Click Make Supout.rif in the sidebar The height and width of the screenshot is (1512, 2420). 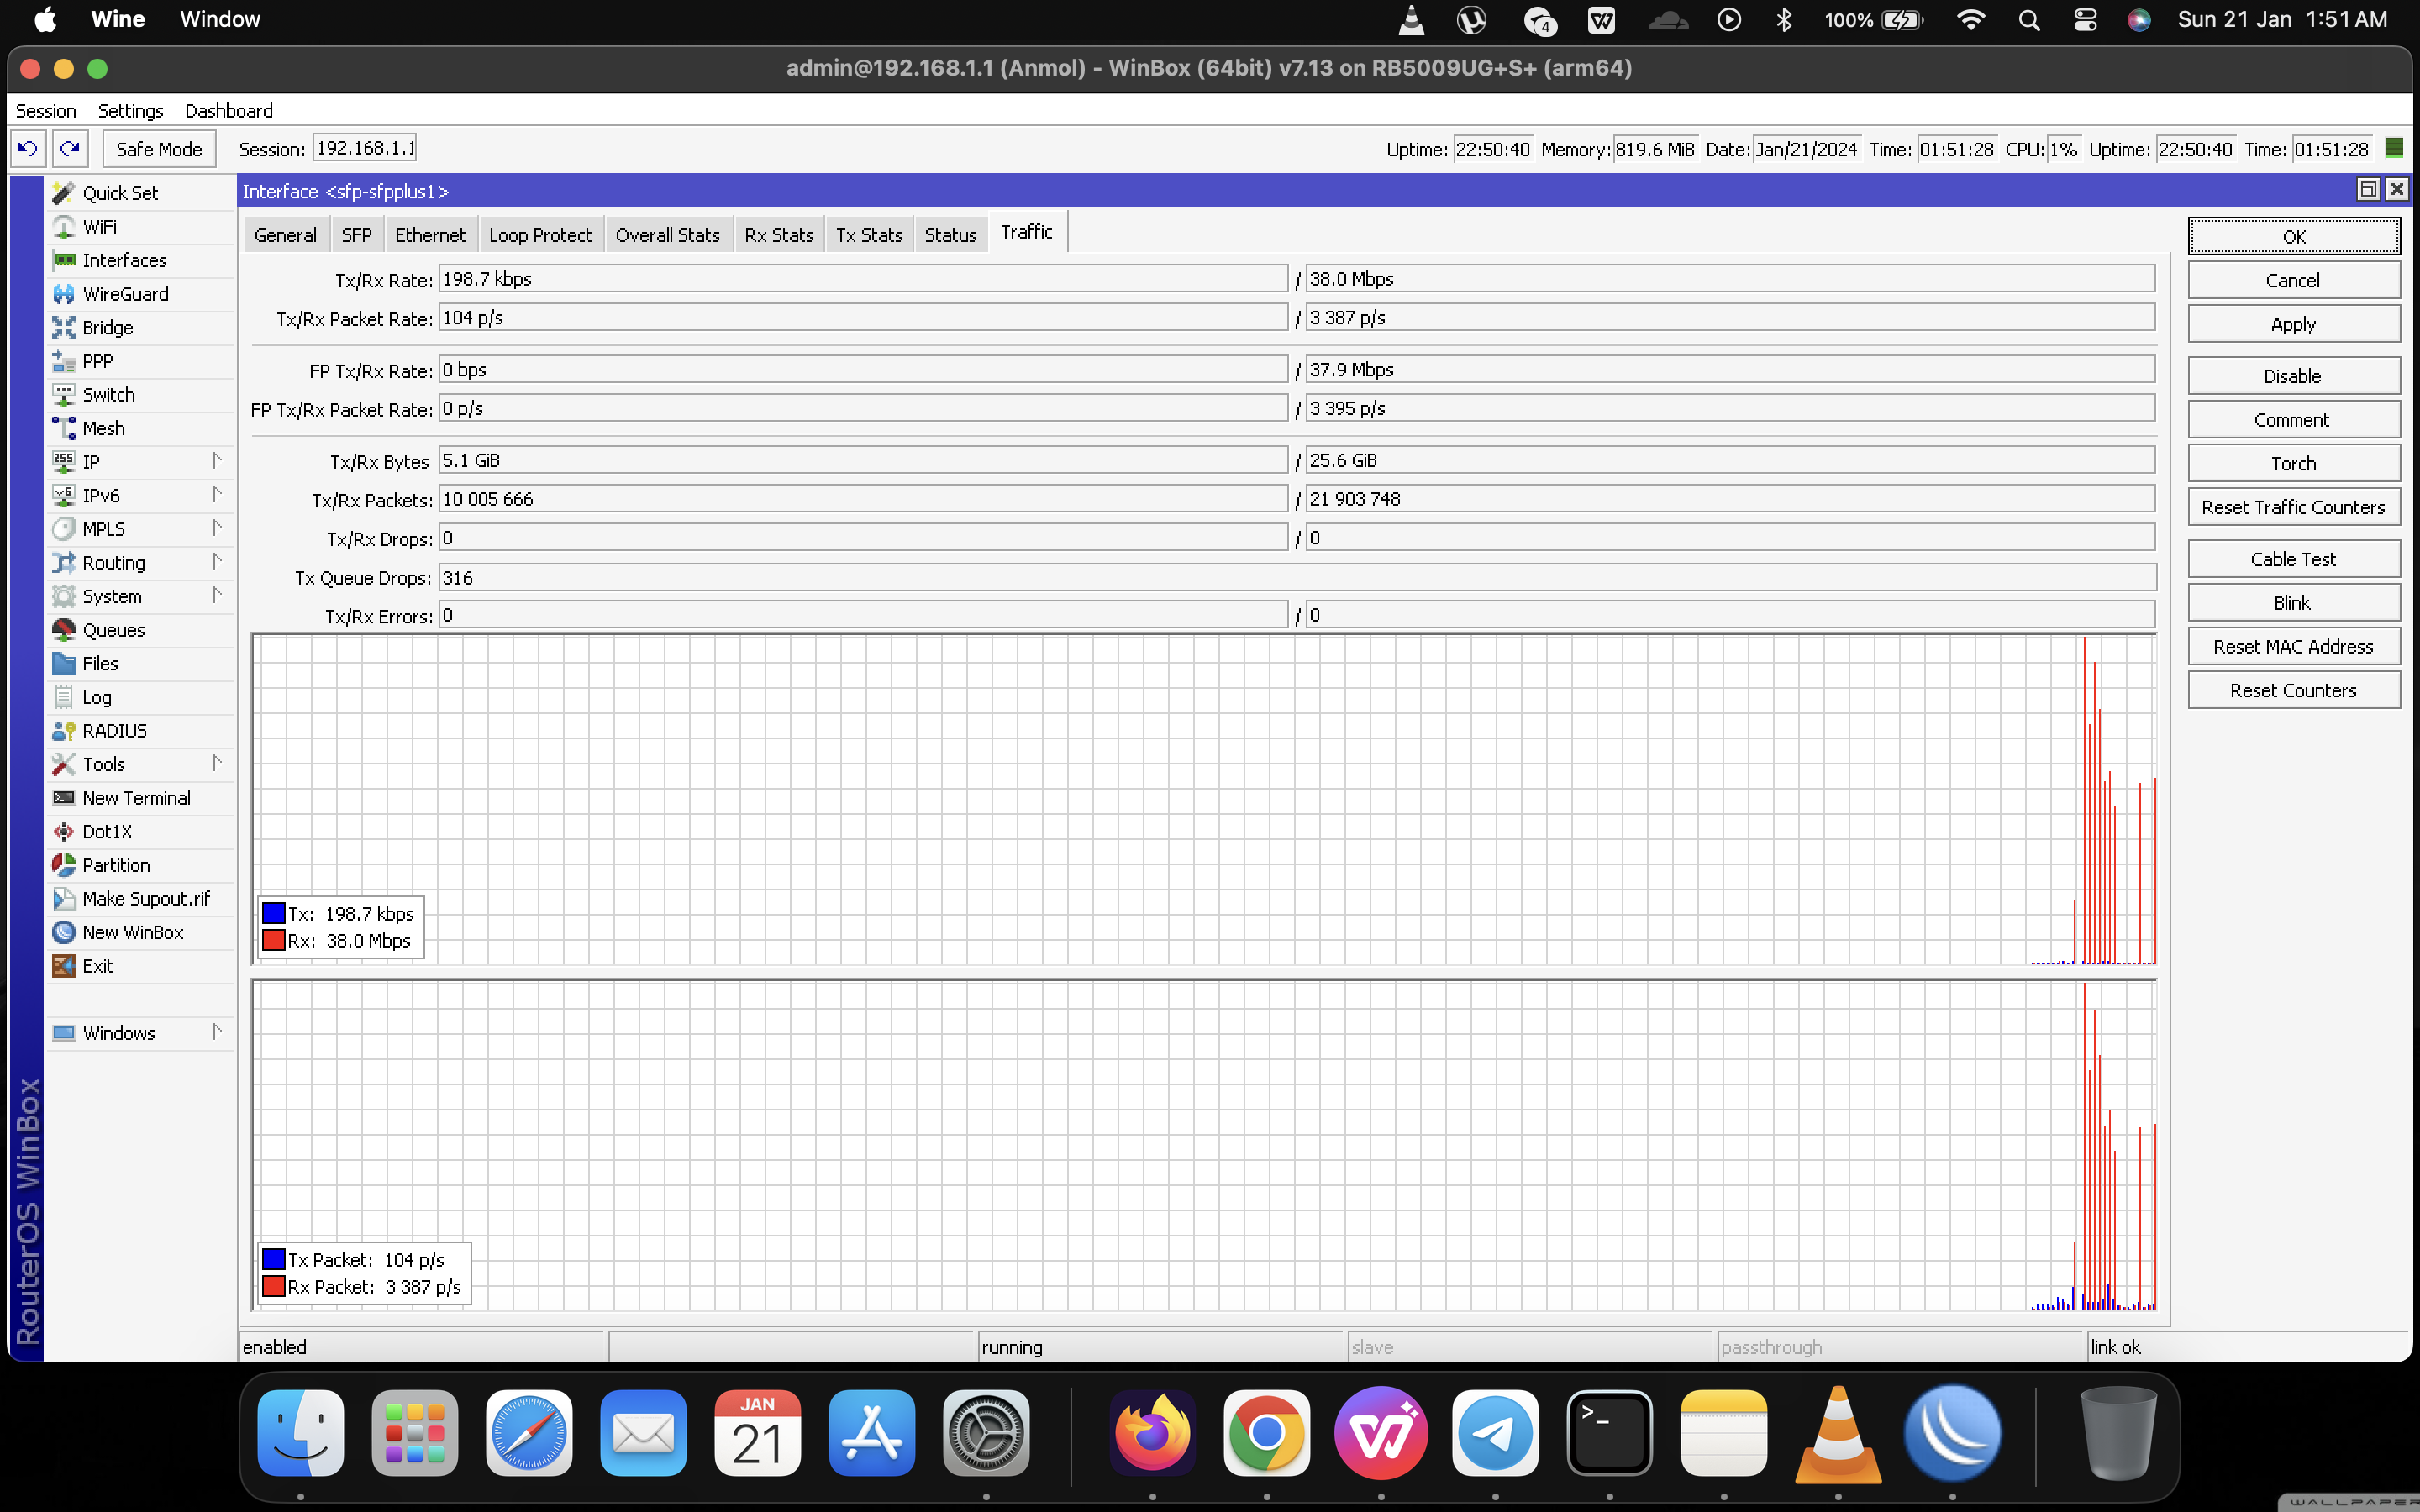tap(146, 899)
